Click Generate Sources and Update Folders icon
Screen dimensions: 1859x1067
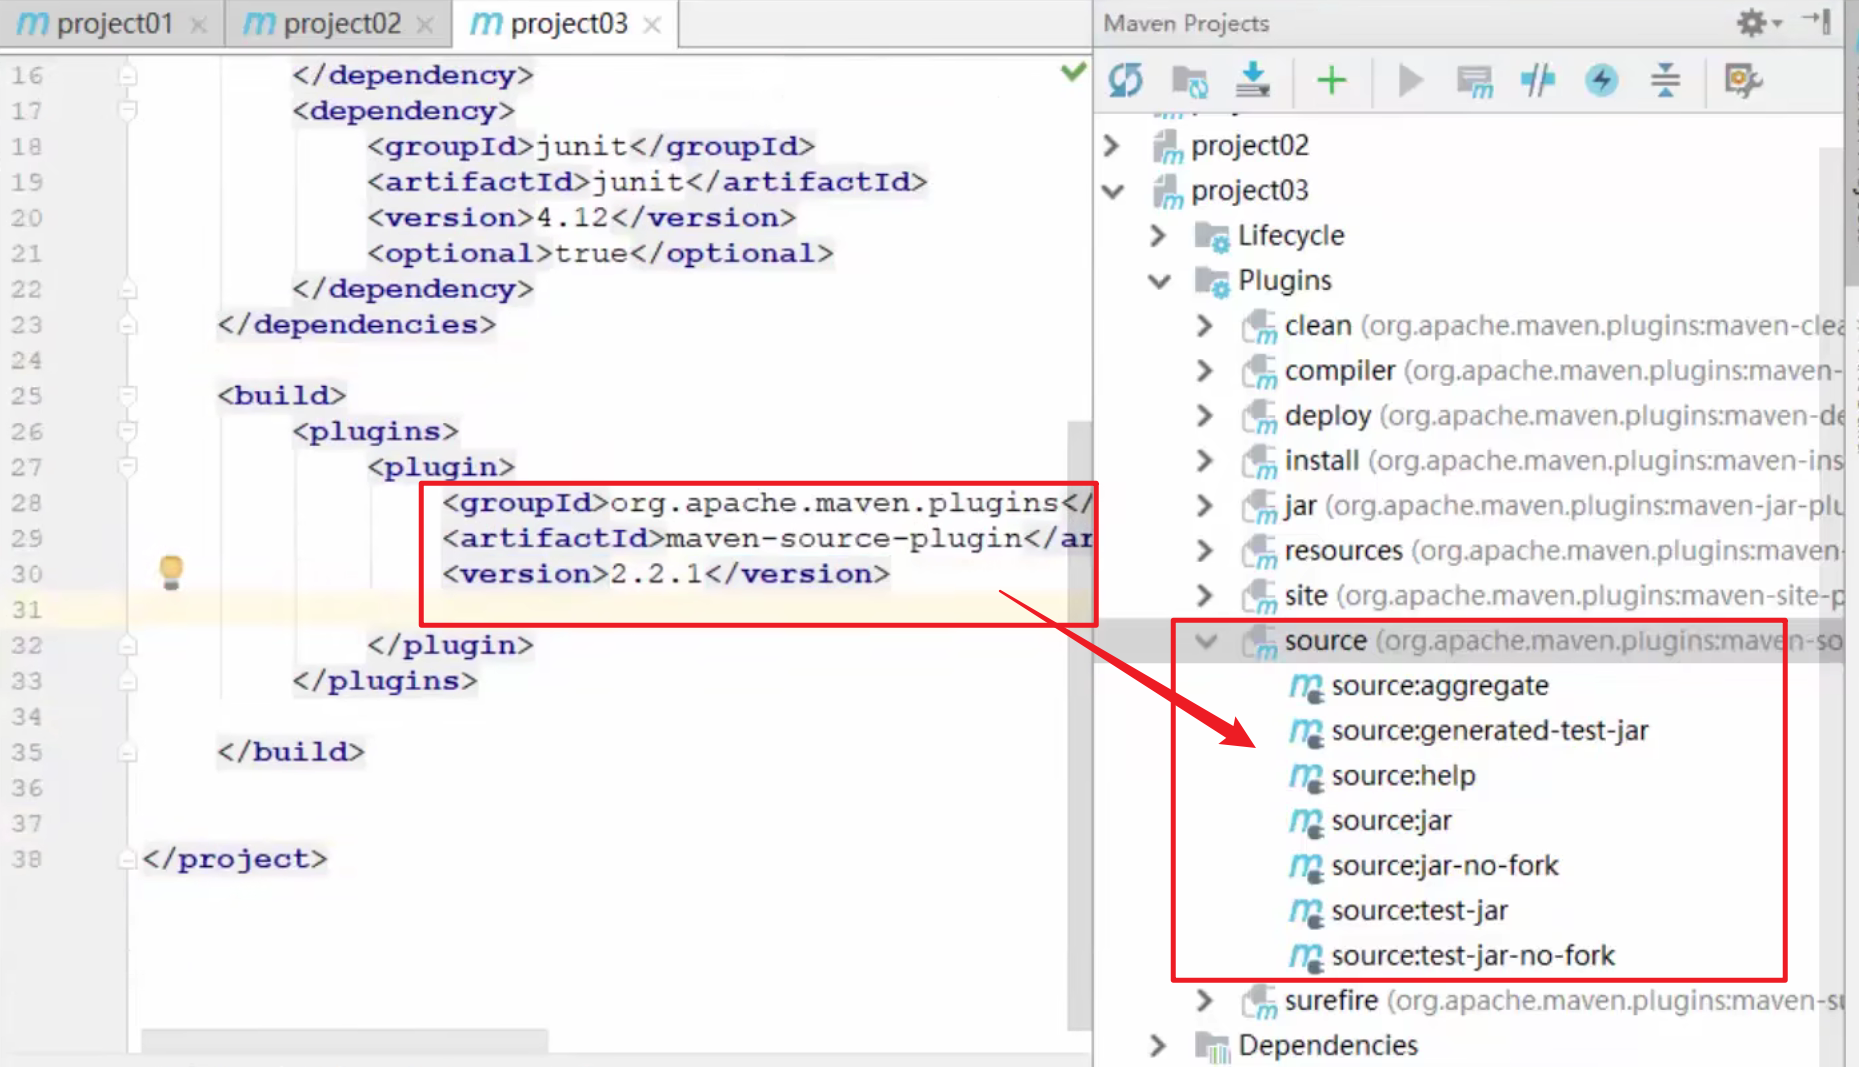1189,80
